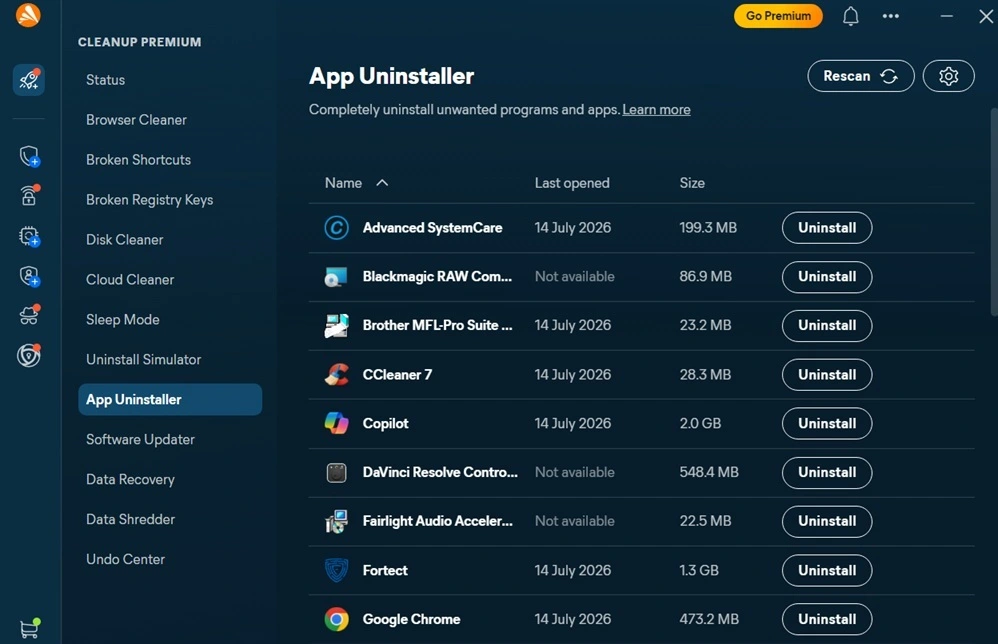998x644 pixels.
Task: Open Data Shredder section
Action: pyautogui.click(x=130, y=519)
